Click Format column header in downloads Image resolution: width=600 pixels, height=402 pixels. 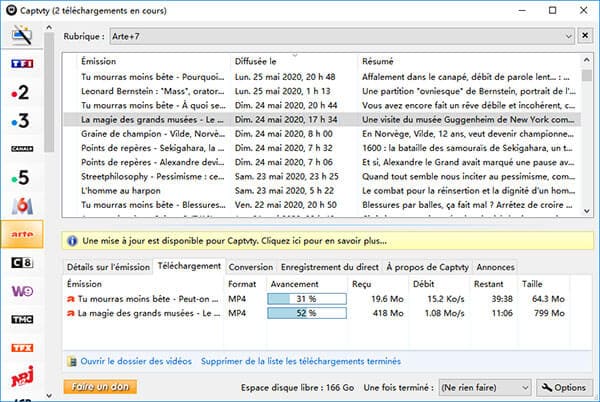click(242, 284)
